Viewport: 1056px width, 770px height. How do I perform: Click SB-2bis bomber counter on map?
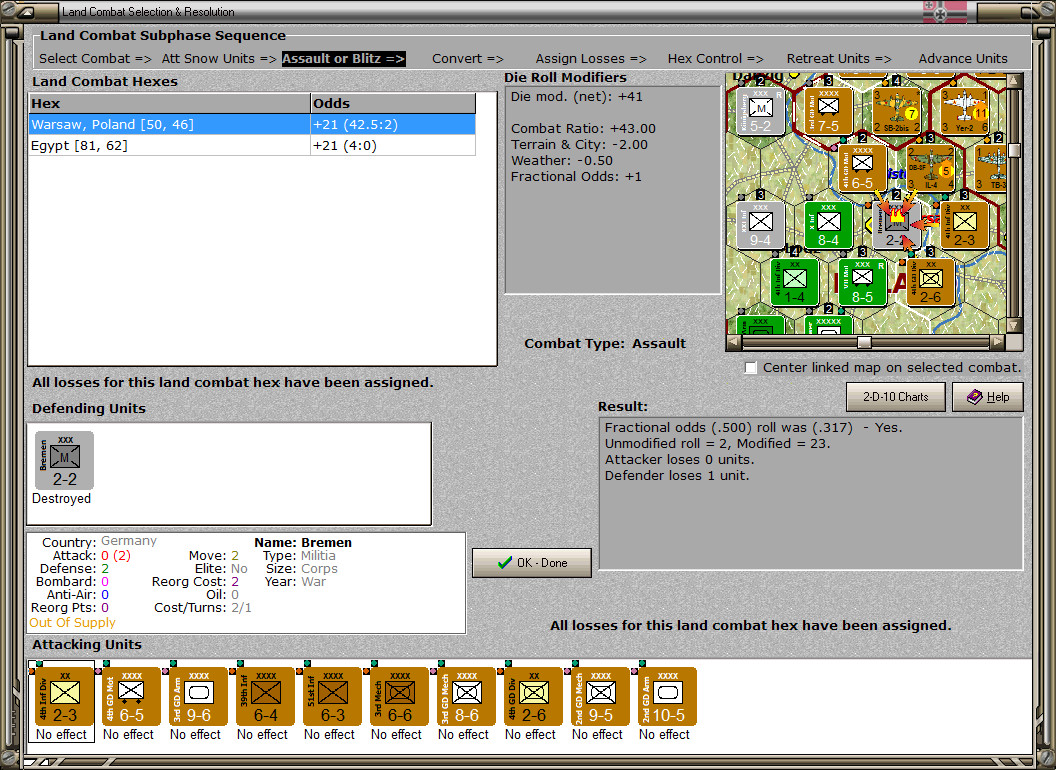(896, 111)
